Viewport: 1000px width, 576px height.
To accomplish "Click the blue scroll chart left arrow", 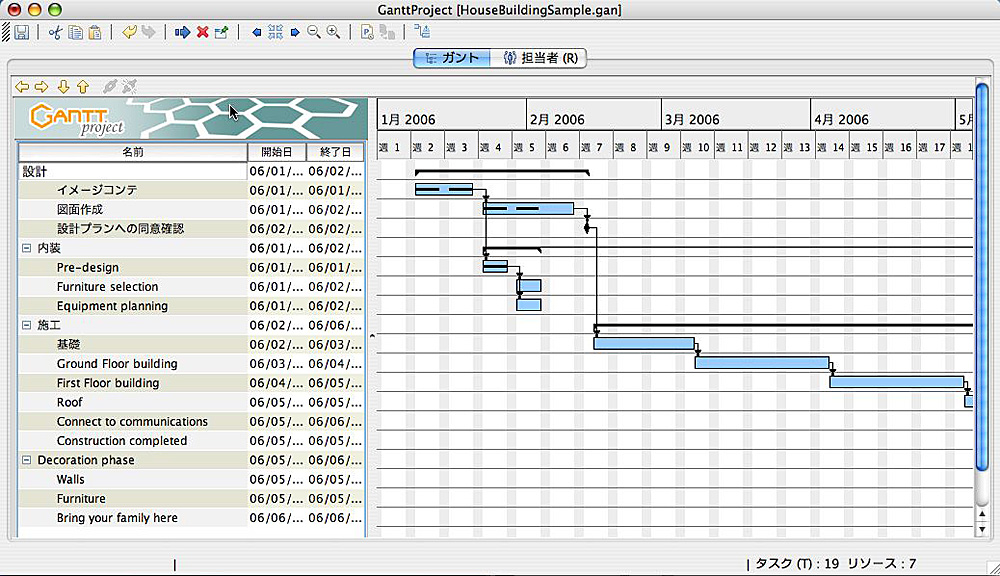I will click(x=257, y=32).
